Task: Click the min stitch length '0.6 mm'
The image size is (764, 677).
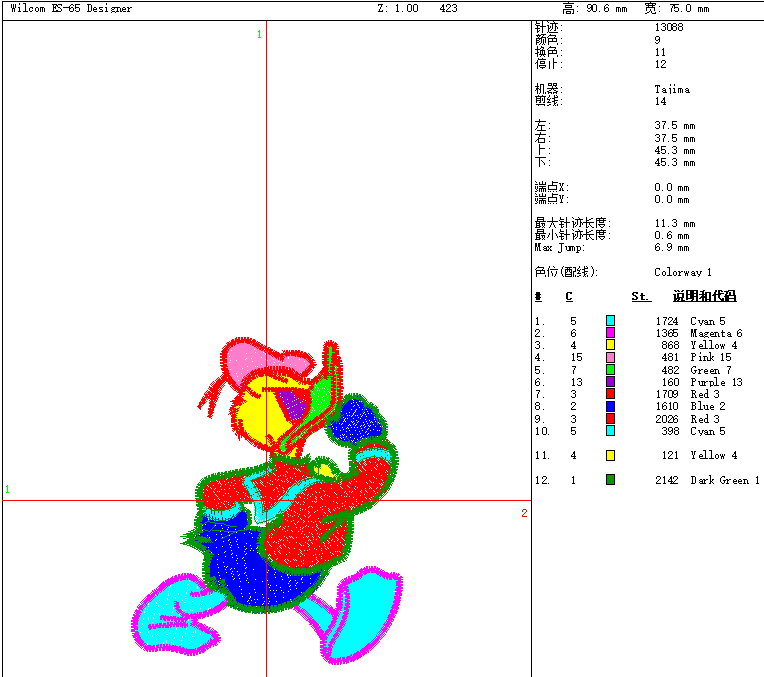Action: pyautogui.click(x=672, y=235)
